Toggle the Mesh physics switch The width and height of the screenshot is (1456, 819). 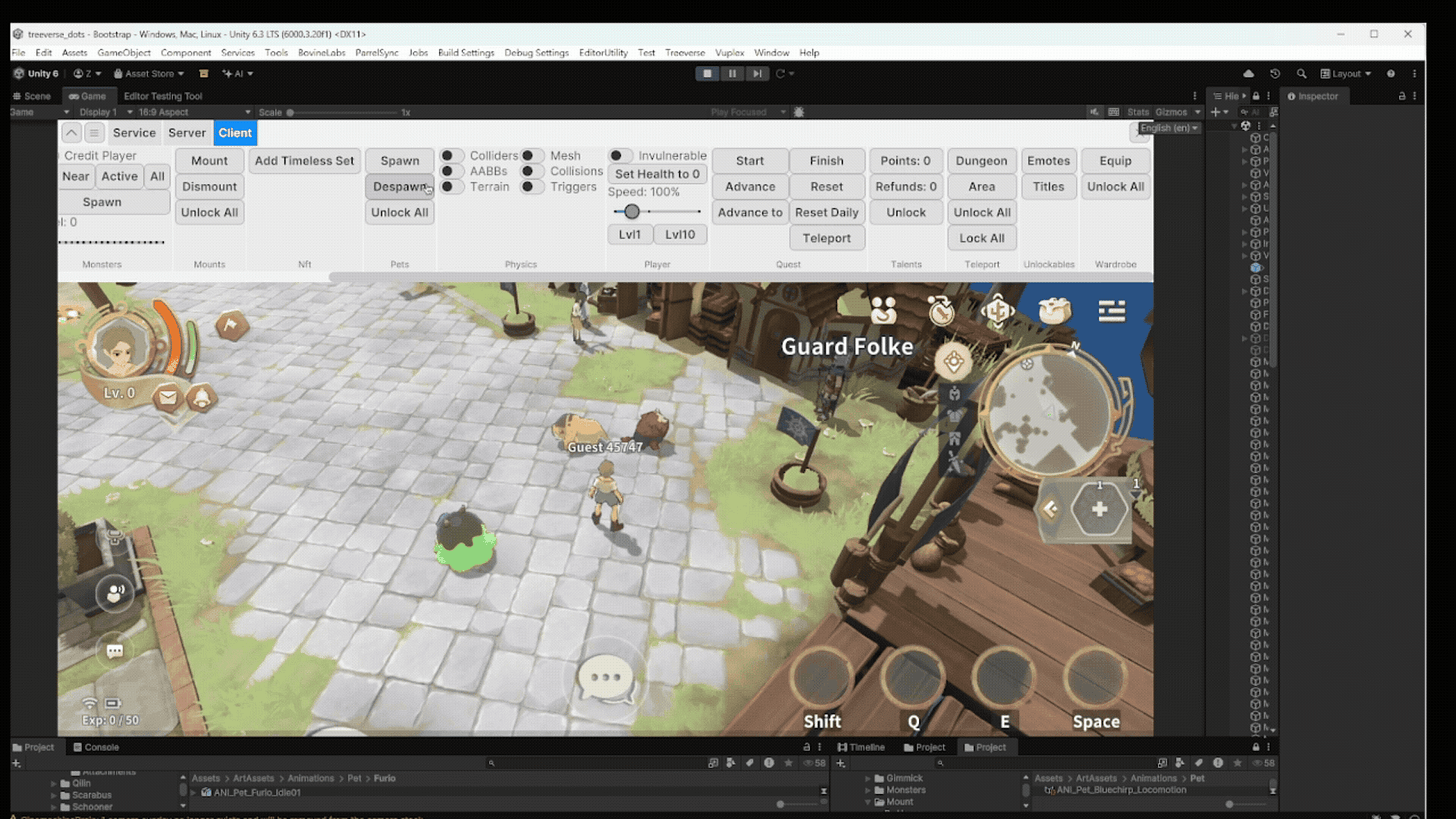tap(532, 156)
